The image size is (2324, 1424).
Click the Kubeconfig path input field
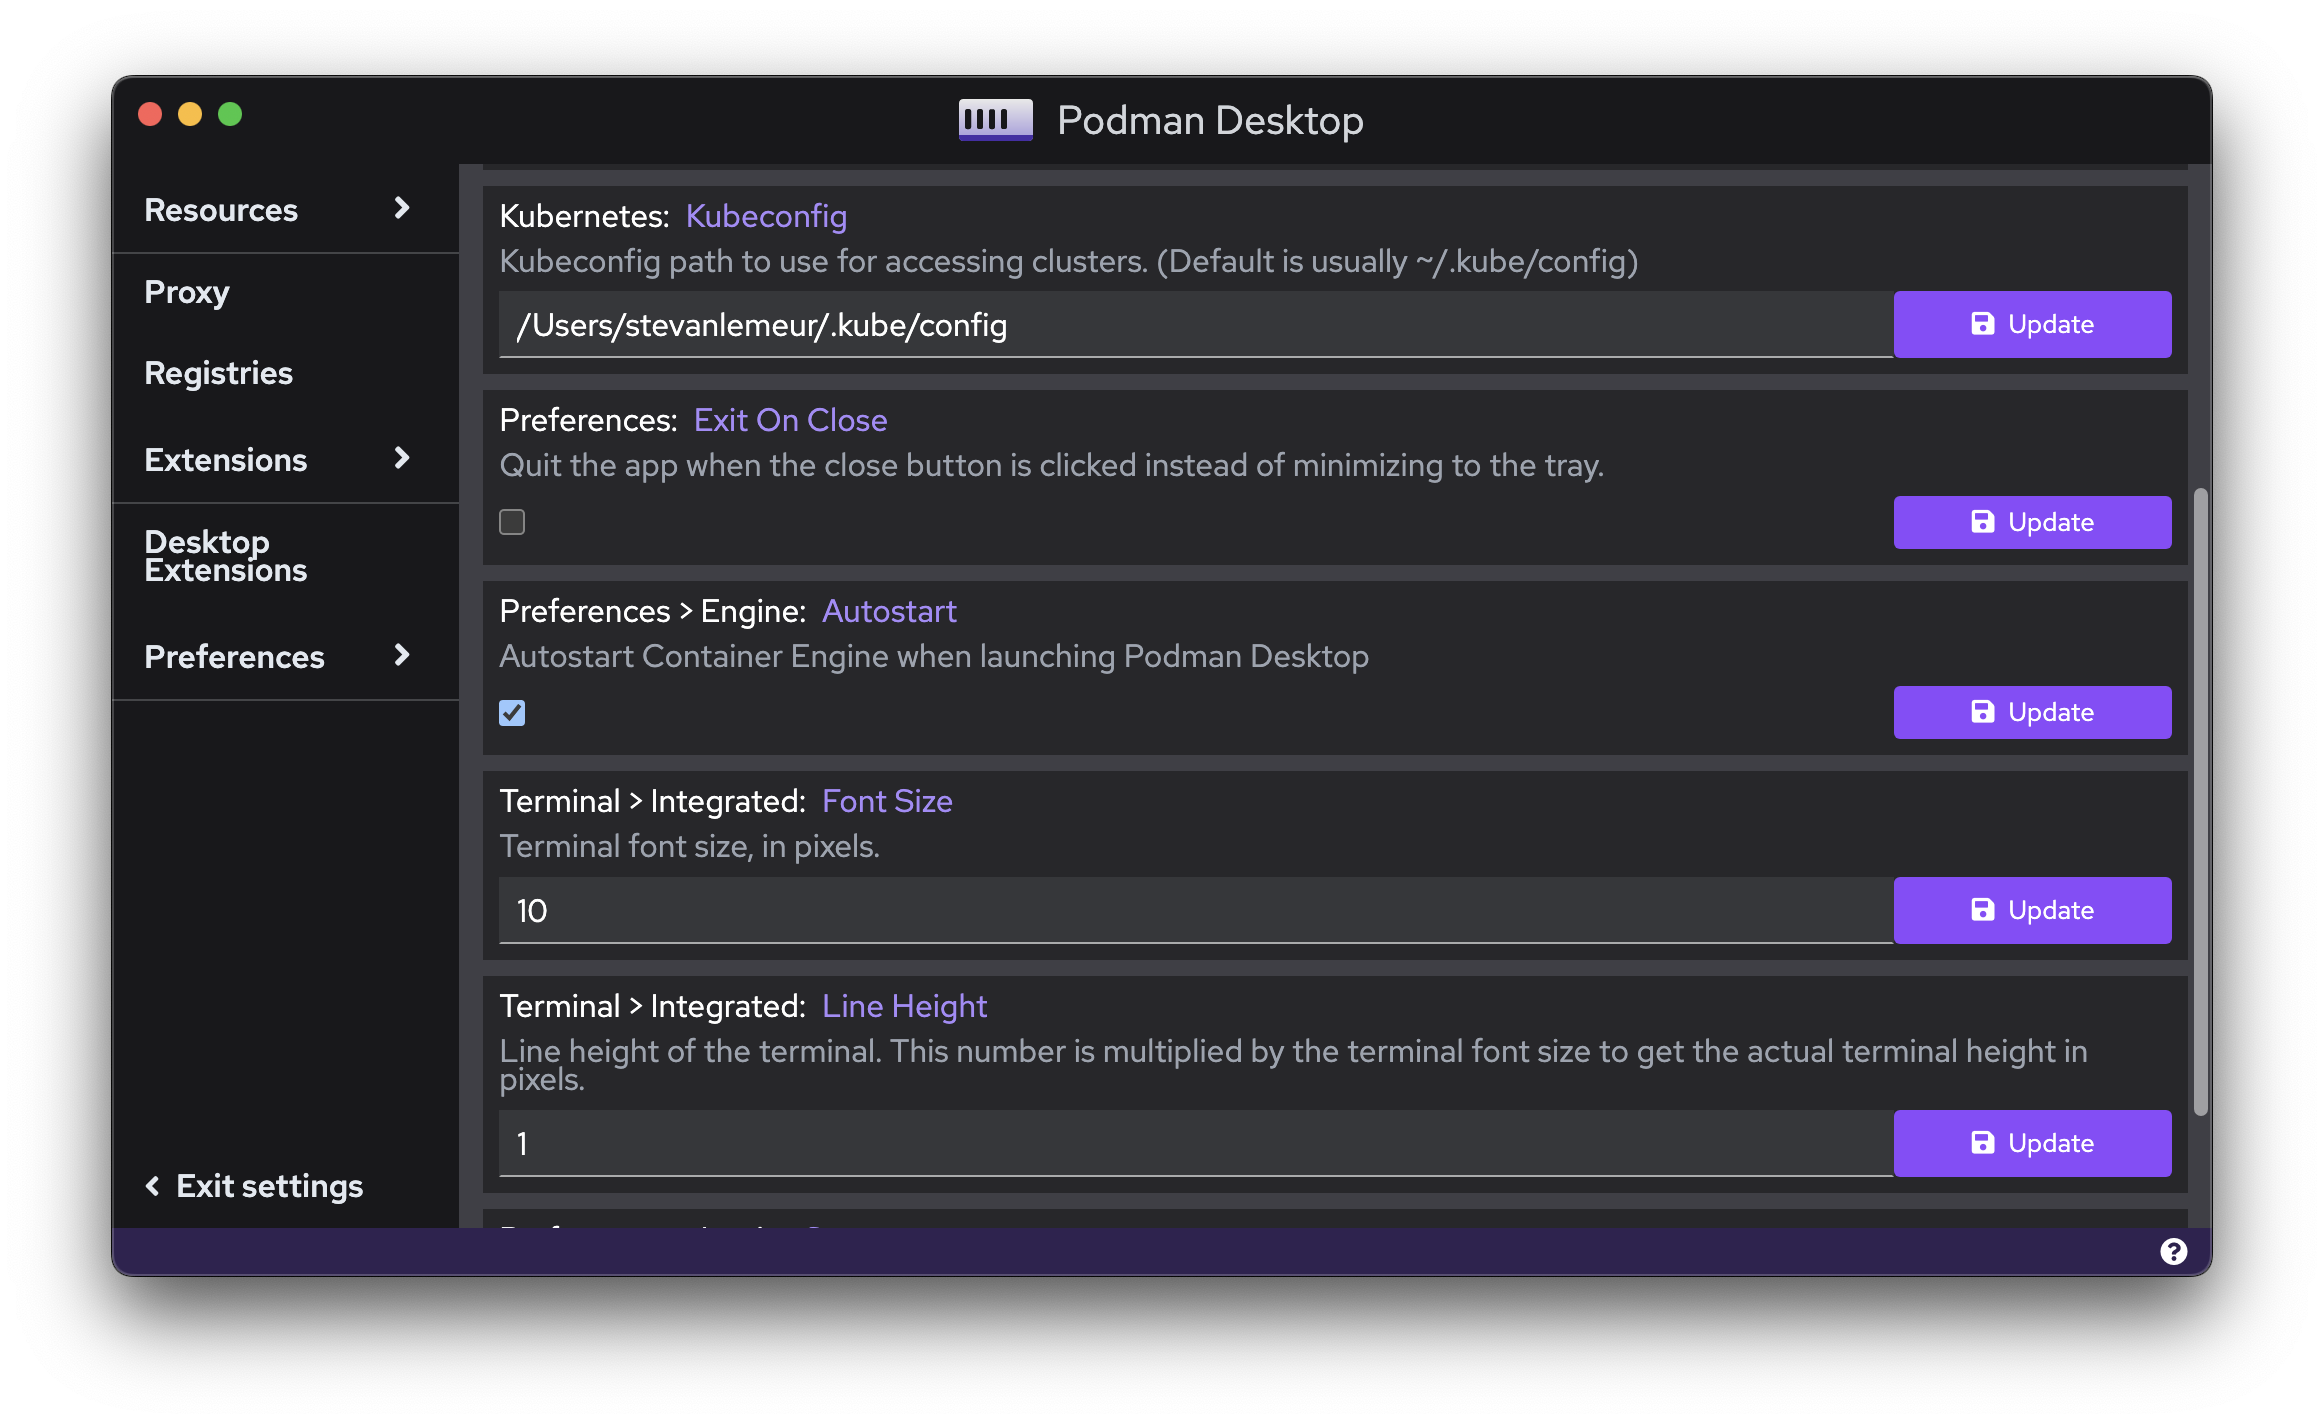click(x=1194, y=325)
